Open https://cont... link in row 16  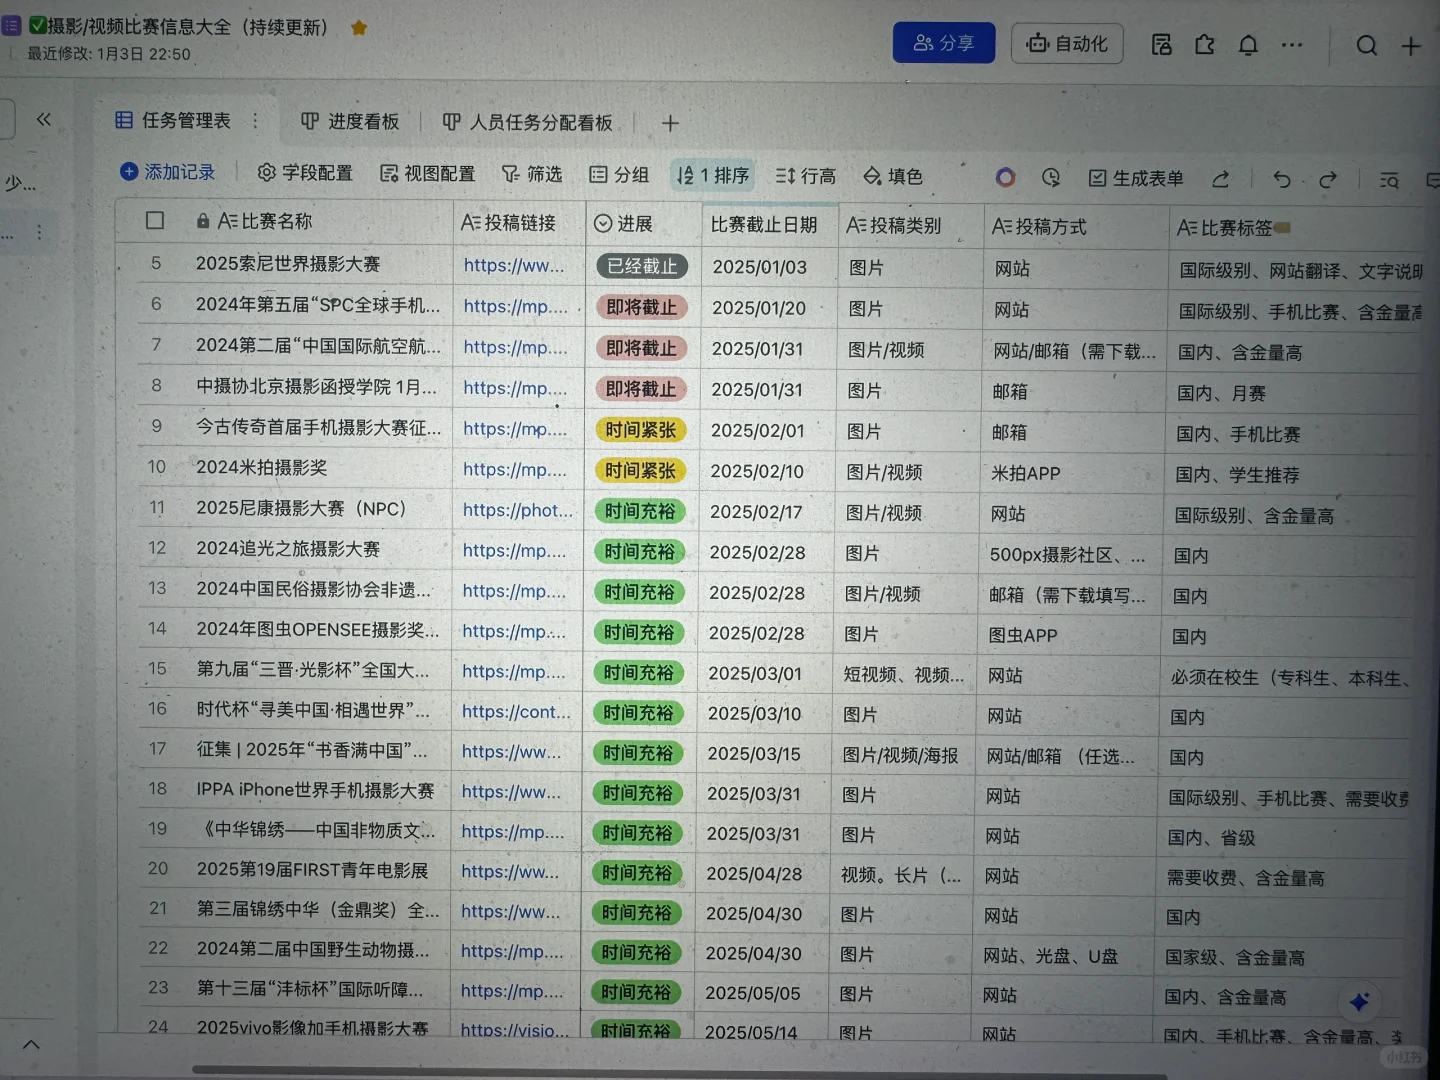516,712
